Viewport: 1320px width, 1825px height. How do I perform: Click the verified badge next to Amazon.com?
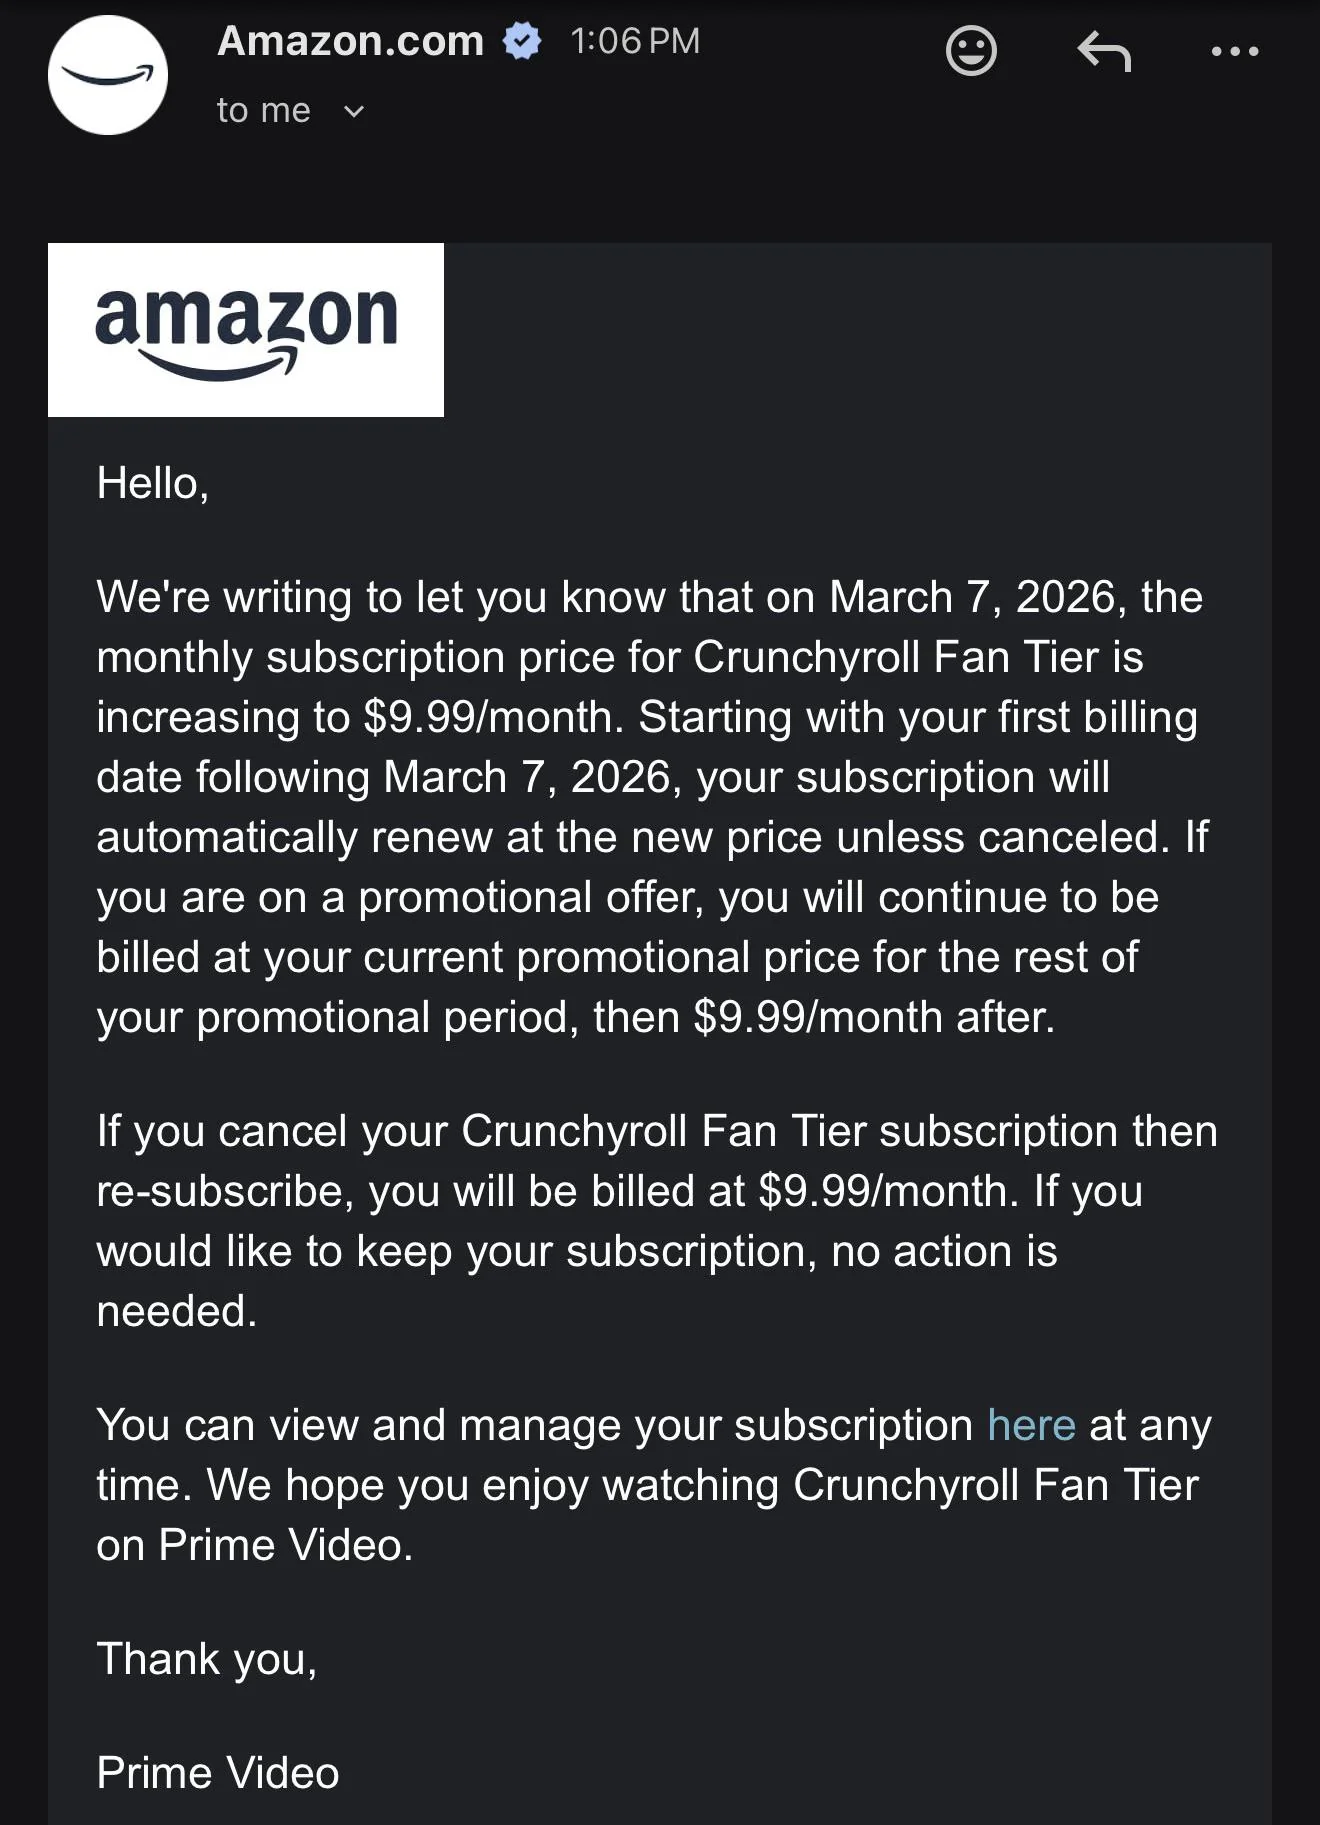point(522,42)
